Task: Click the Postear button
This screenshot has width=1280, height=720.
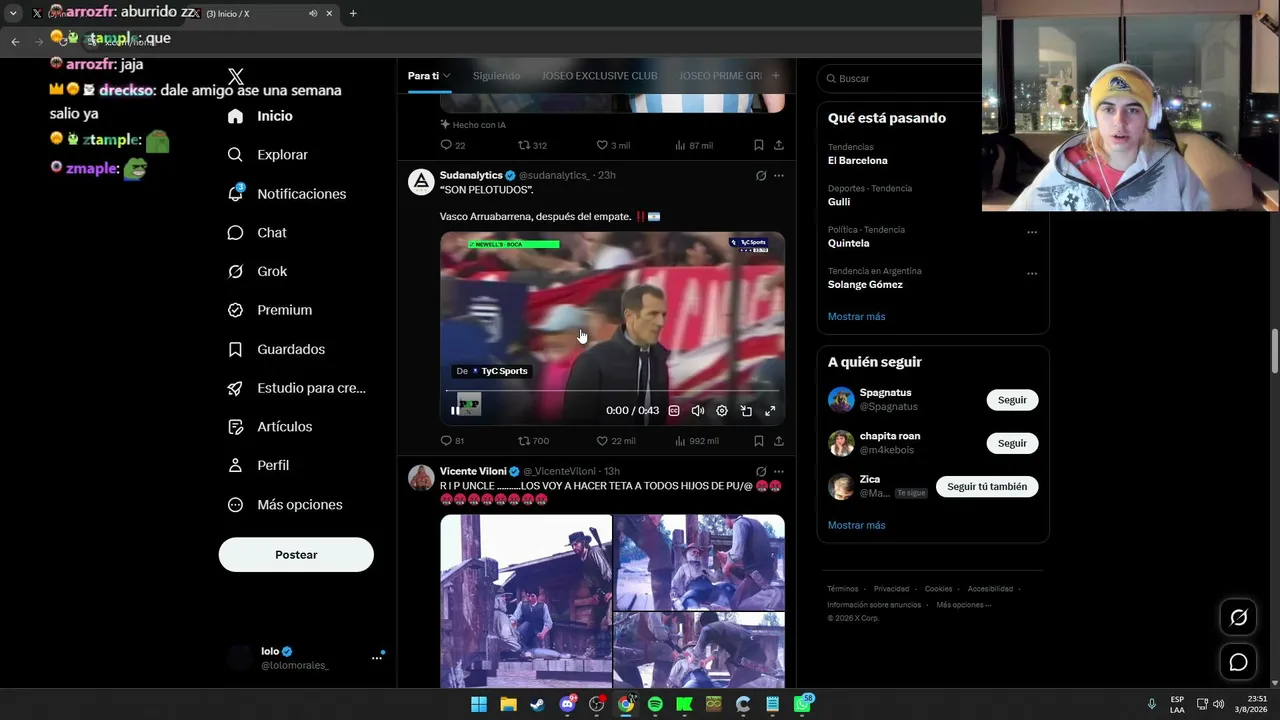Action: pos(296,555)
